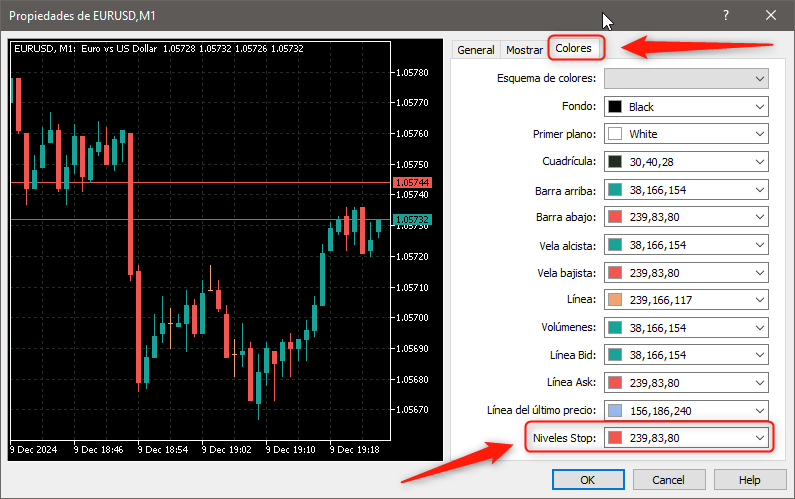Click the orange Línea color swatch
Viewport: 795px width, 499px height.
click(615, 300)
